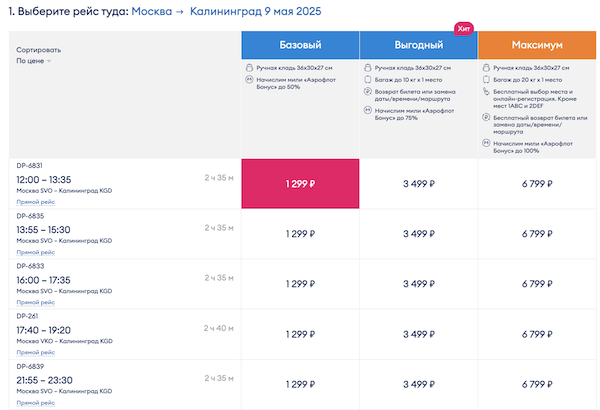The height and width of the screenshot is (410, 600).
Task: Select the Базовый tariff column header
Action: pyautogui.click(x=299, y=45)
